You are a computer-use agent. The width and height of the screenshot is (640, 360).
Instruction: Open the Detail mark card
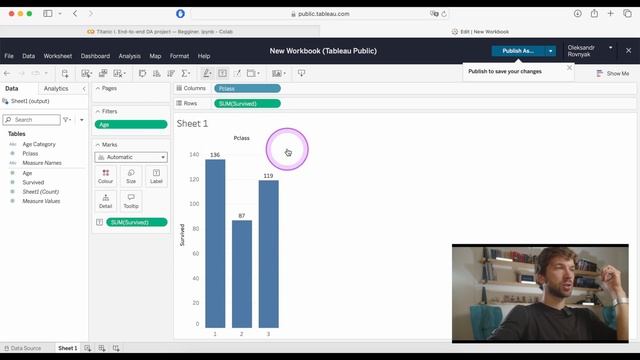point(105,201)
